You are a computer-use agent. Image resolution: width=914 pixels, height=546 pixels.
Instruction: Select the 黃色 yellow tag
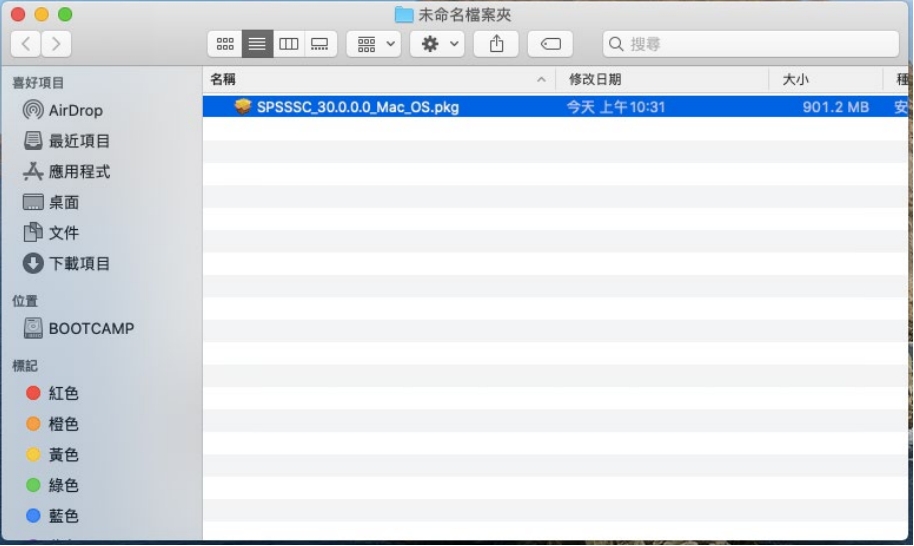point(52,455)
